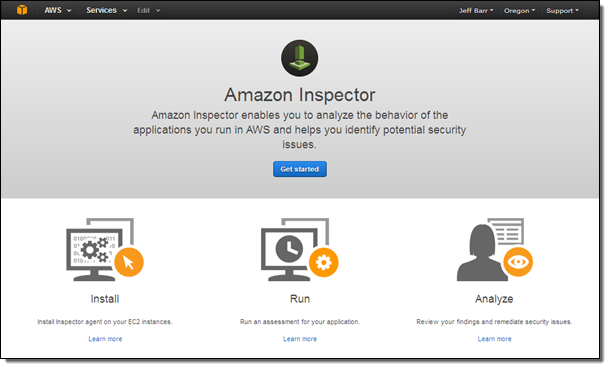
Task: Click the orange AWS cube logo
Action: click(22, 10)
